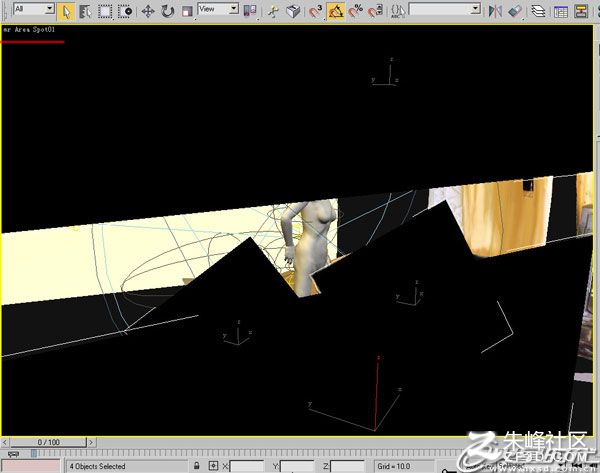Click the '0 / 100' time slider handle
This screenshot has height=473, width=600.
tap(48, 442)
